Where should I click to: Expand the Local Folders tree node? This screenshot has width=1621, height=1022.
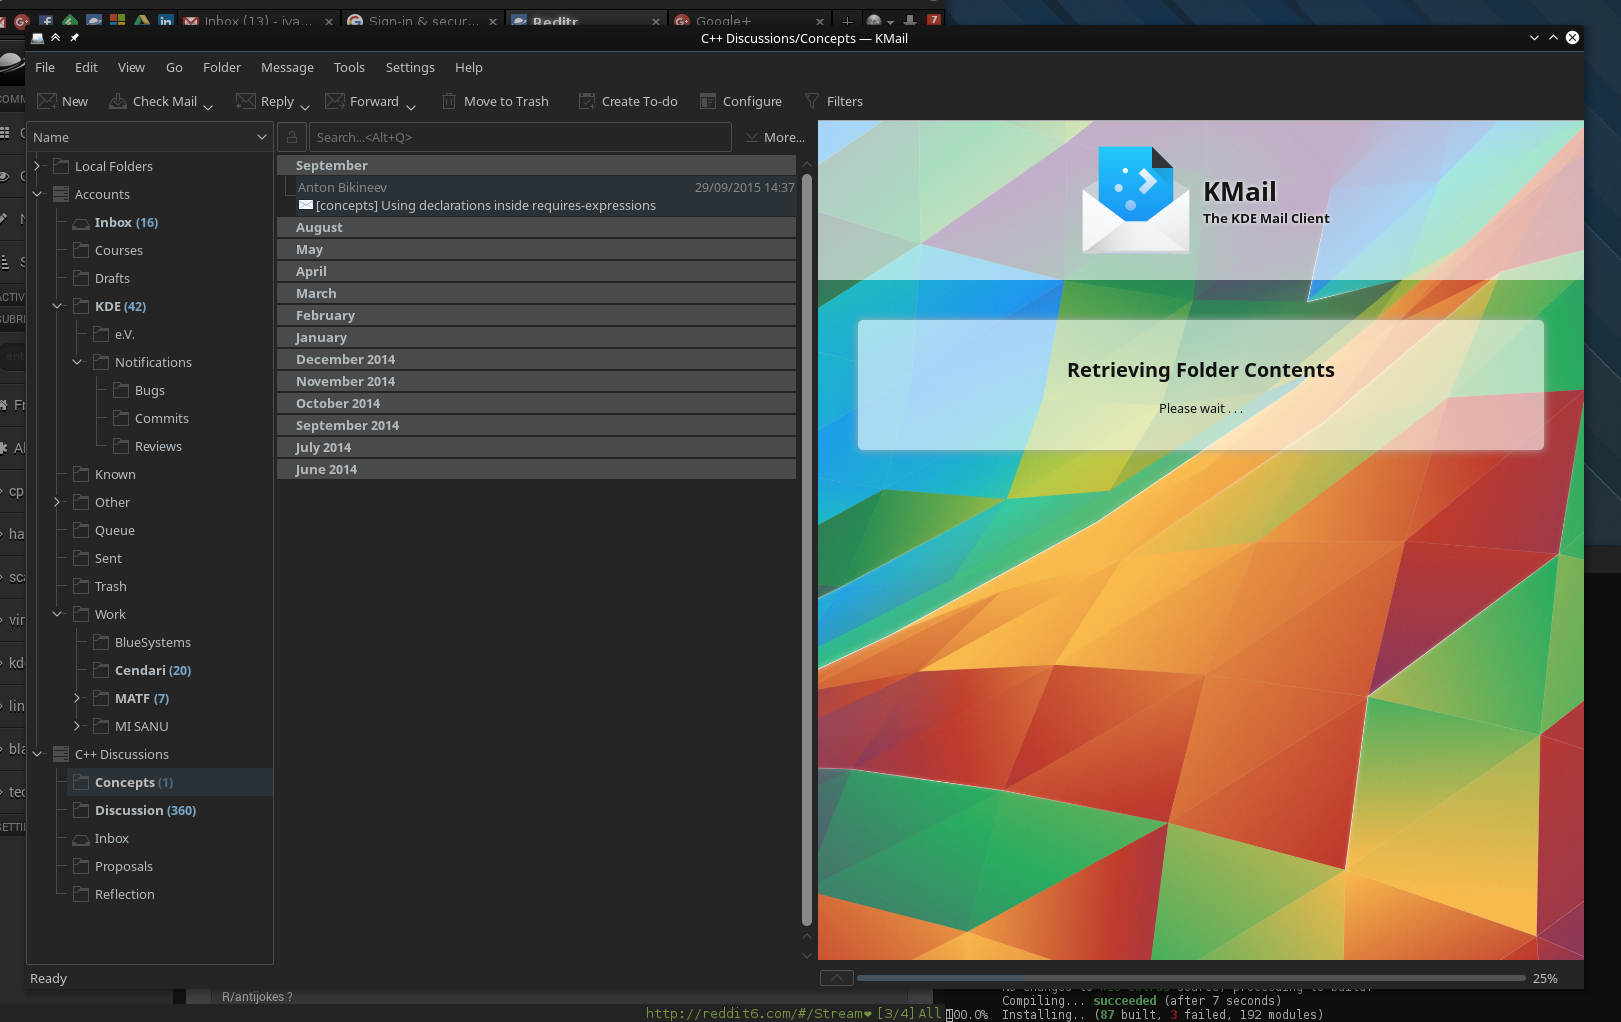[x=37, y=166]
